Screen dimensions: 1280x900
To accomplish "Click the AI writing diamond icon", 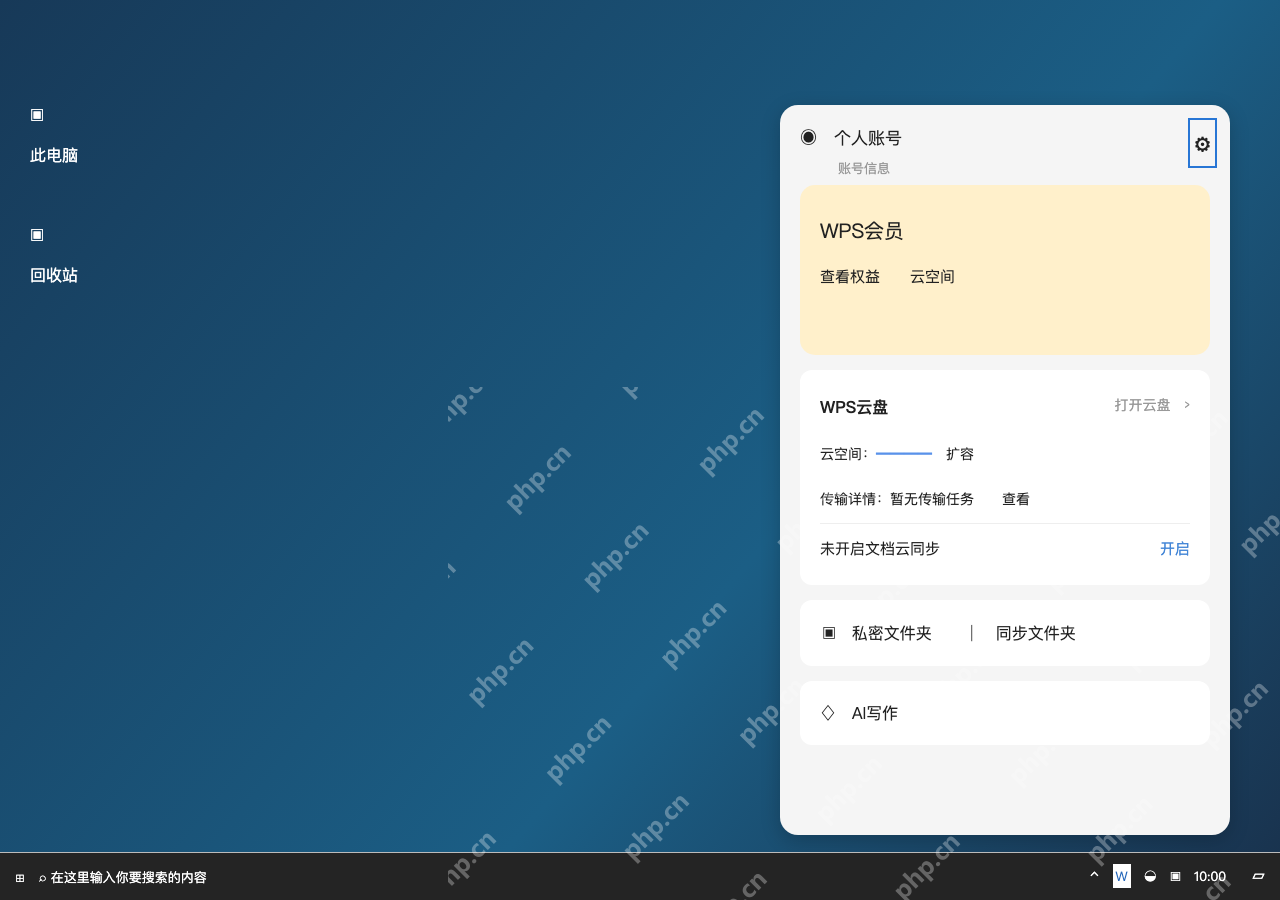I will [x=828, y=713].
